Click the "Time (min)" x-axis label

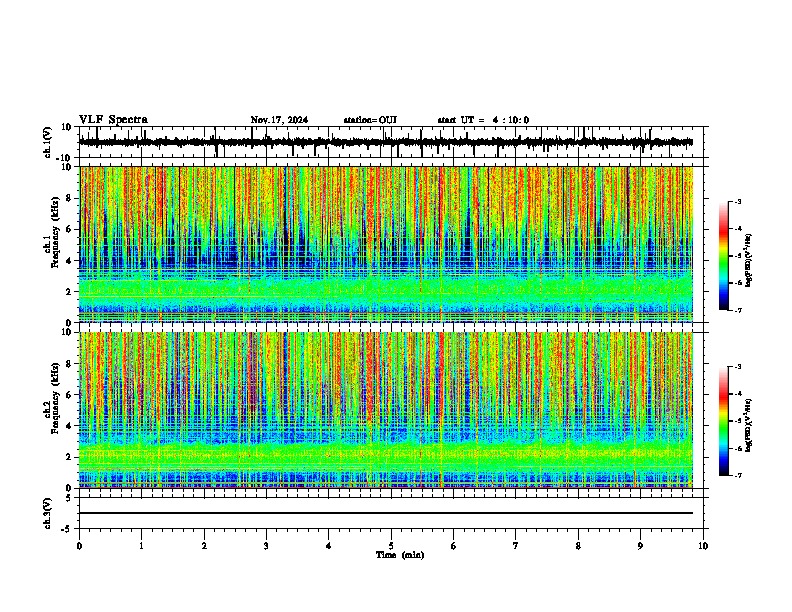(x=400, y=555)
